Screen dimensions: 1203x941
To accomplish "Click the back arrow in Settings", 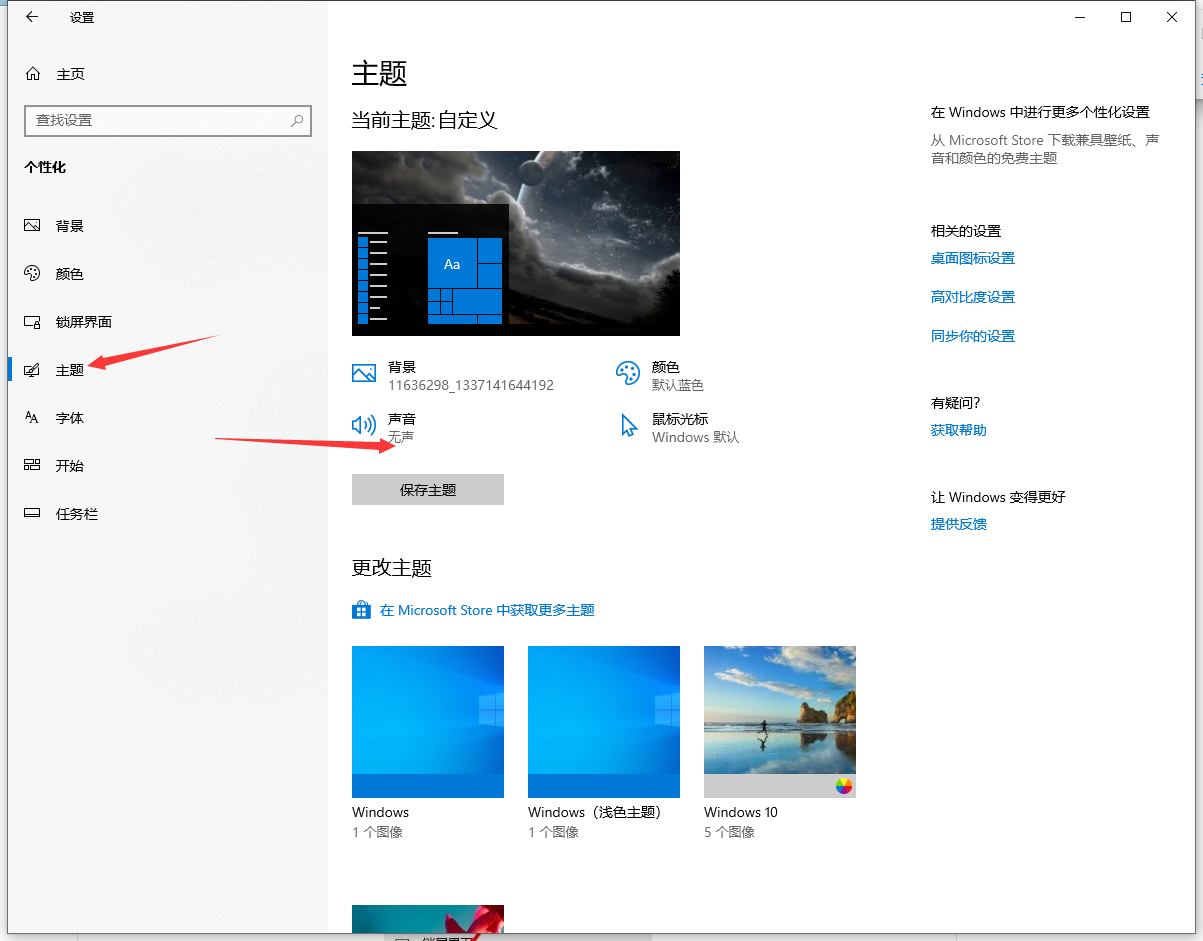I will pyautogui.click(x=32, y=17).
